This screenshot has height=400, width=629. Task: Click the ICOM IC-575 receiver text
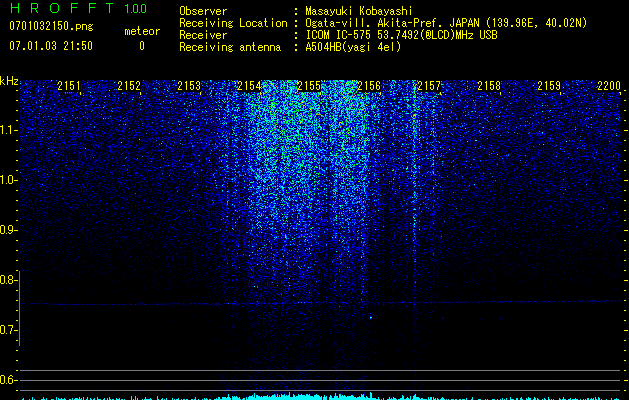tap(401, 35)
